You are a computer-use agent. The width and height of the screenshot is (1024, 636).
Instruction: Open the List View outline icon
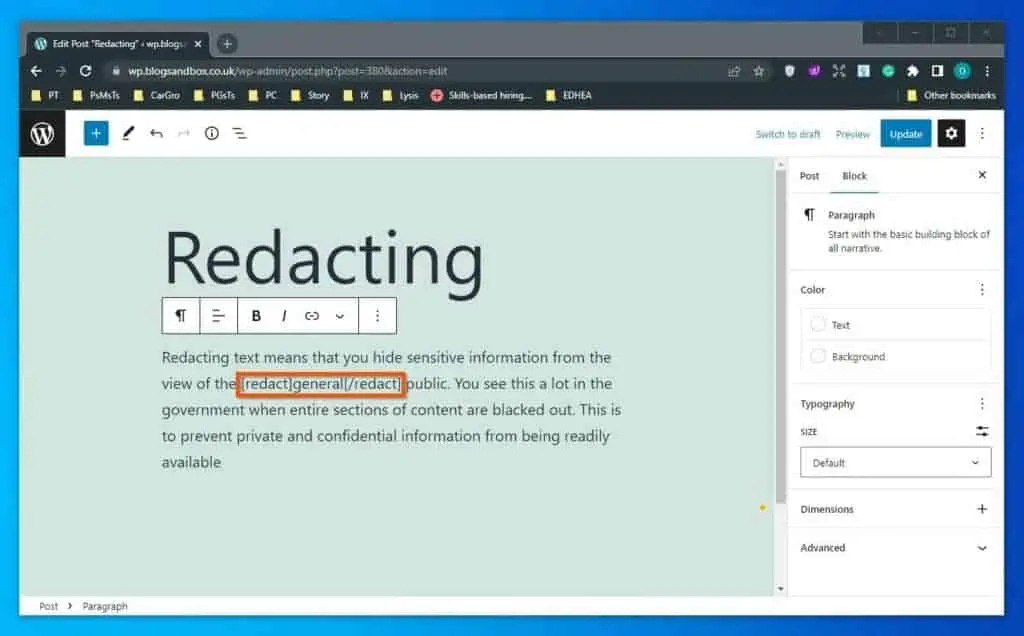point(240,134)
